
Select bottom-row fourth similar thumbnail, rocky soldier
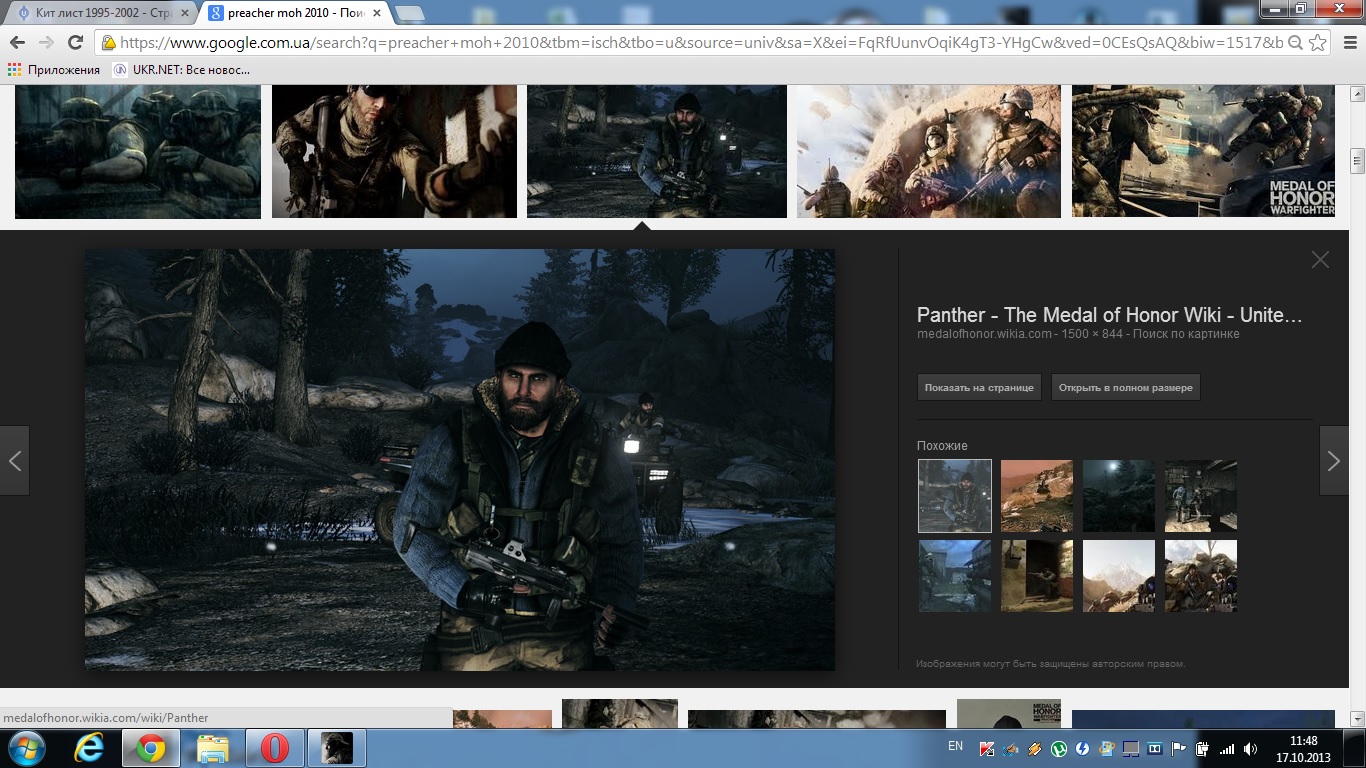1201,576
